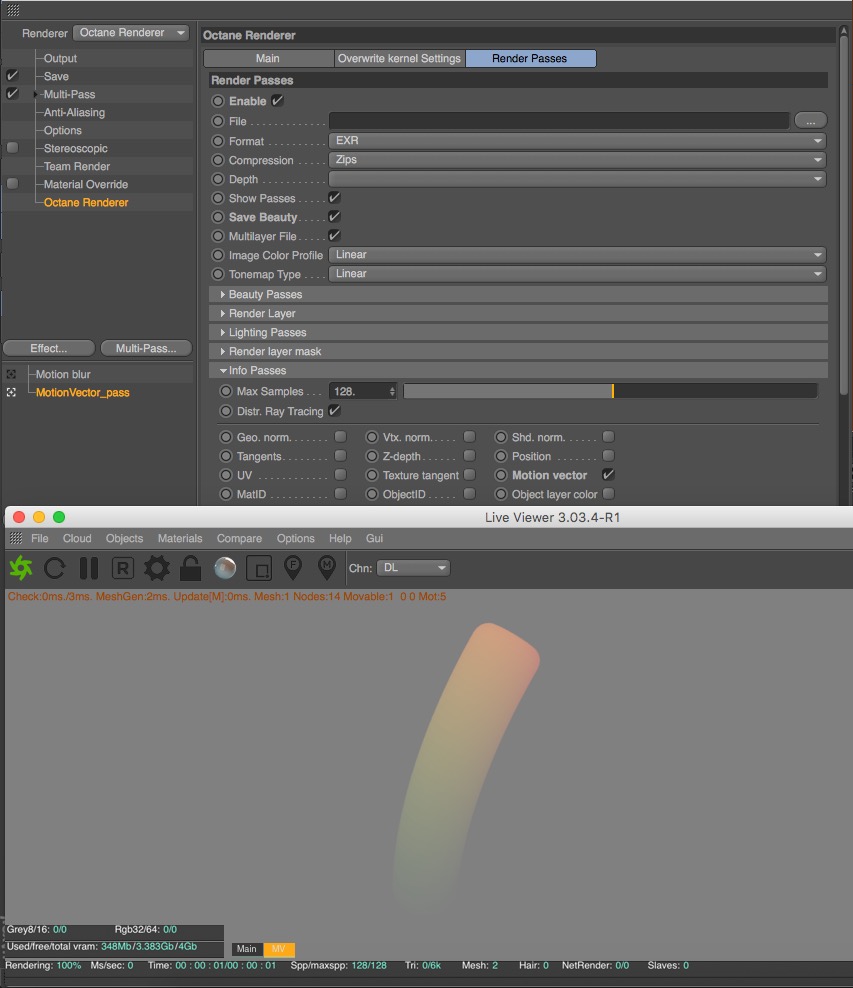Enable the Material Override checkbox
This screenshot has width=853, height=988.
point(12,183)
